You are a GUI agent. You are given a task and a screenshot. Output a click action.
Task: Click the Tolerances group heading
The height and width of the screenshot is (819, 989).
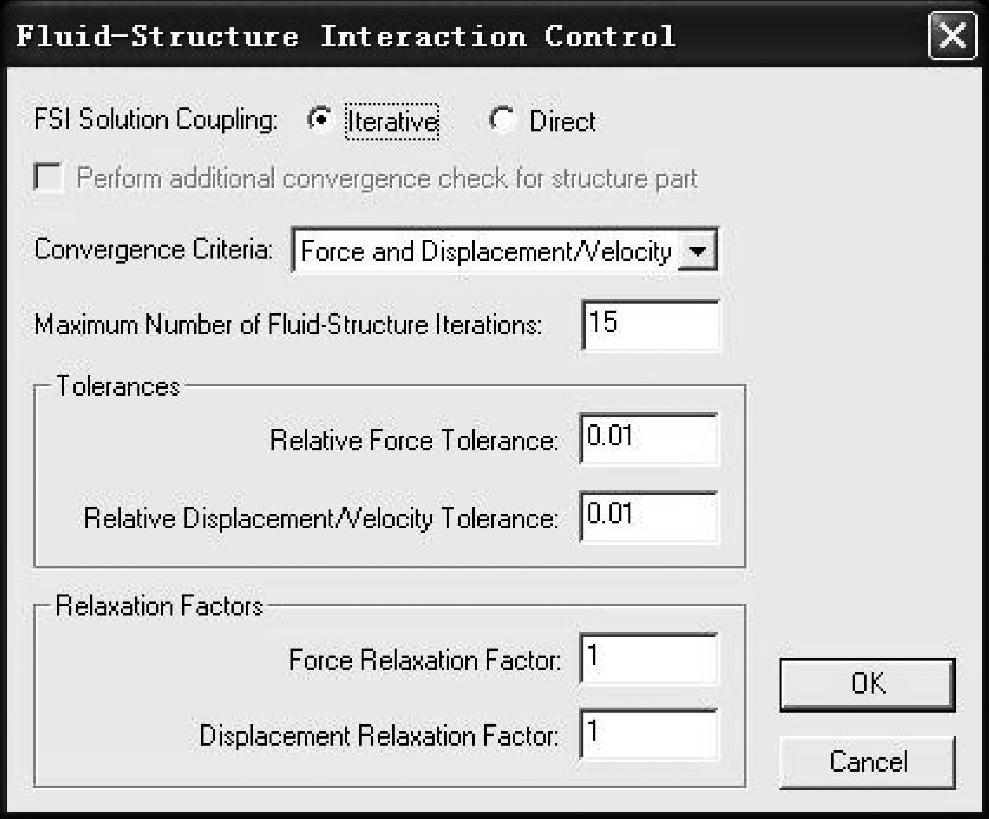pos(118,387)
